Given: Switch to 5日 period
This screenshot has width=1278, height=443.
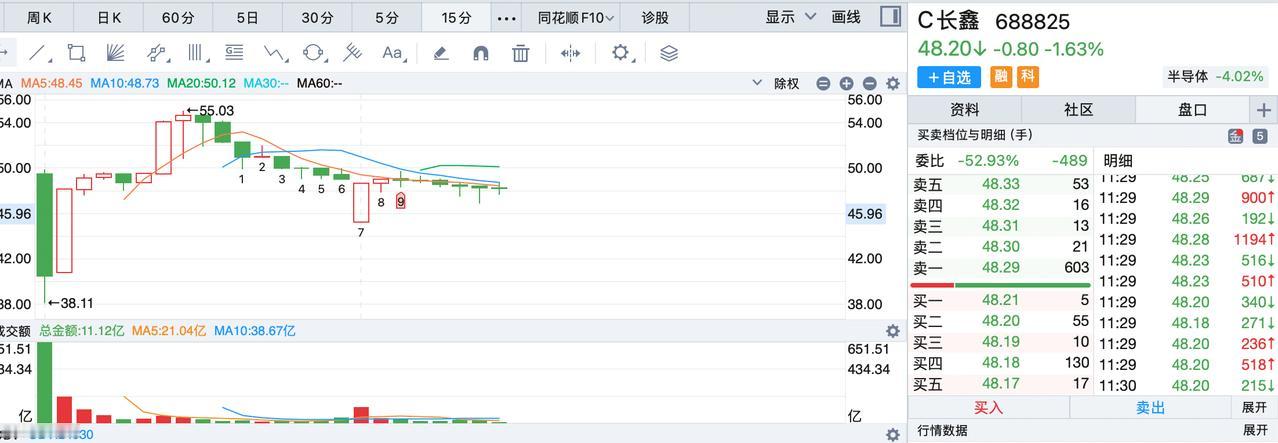Looking at the screenshot, I should tap(247, 17).
